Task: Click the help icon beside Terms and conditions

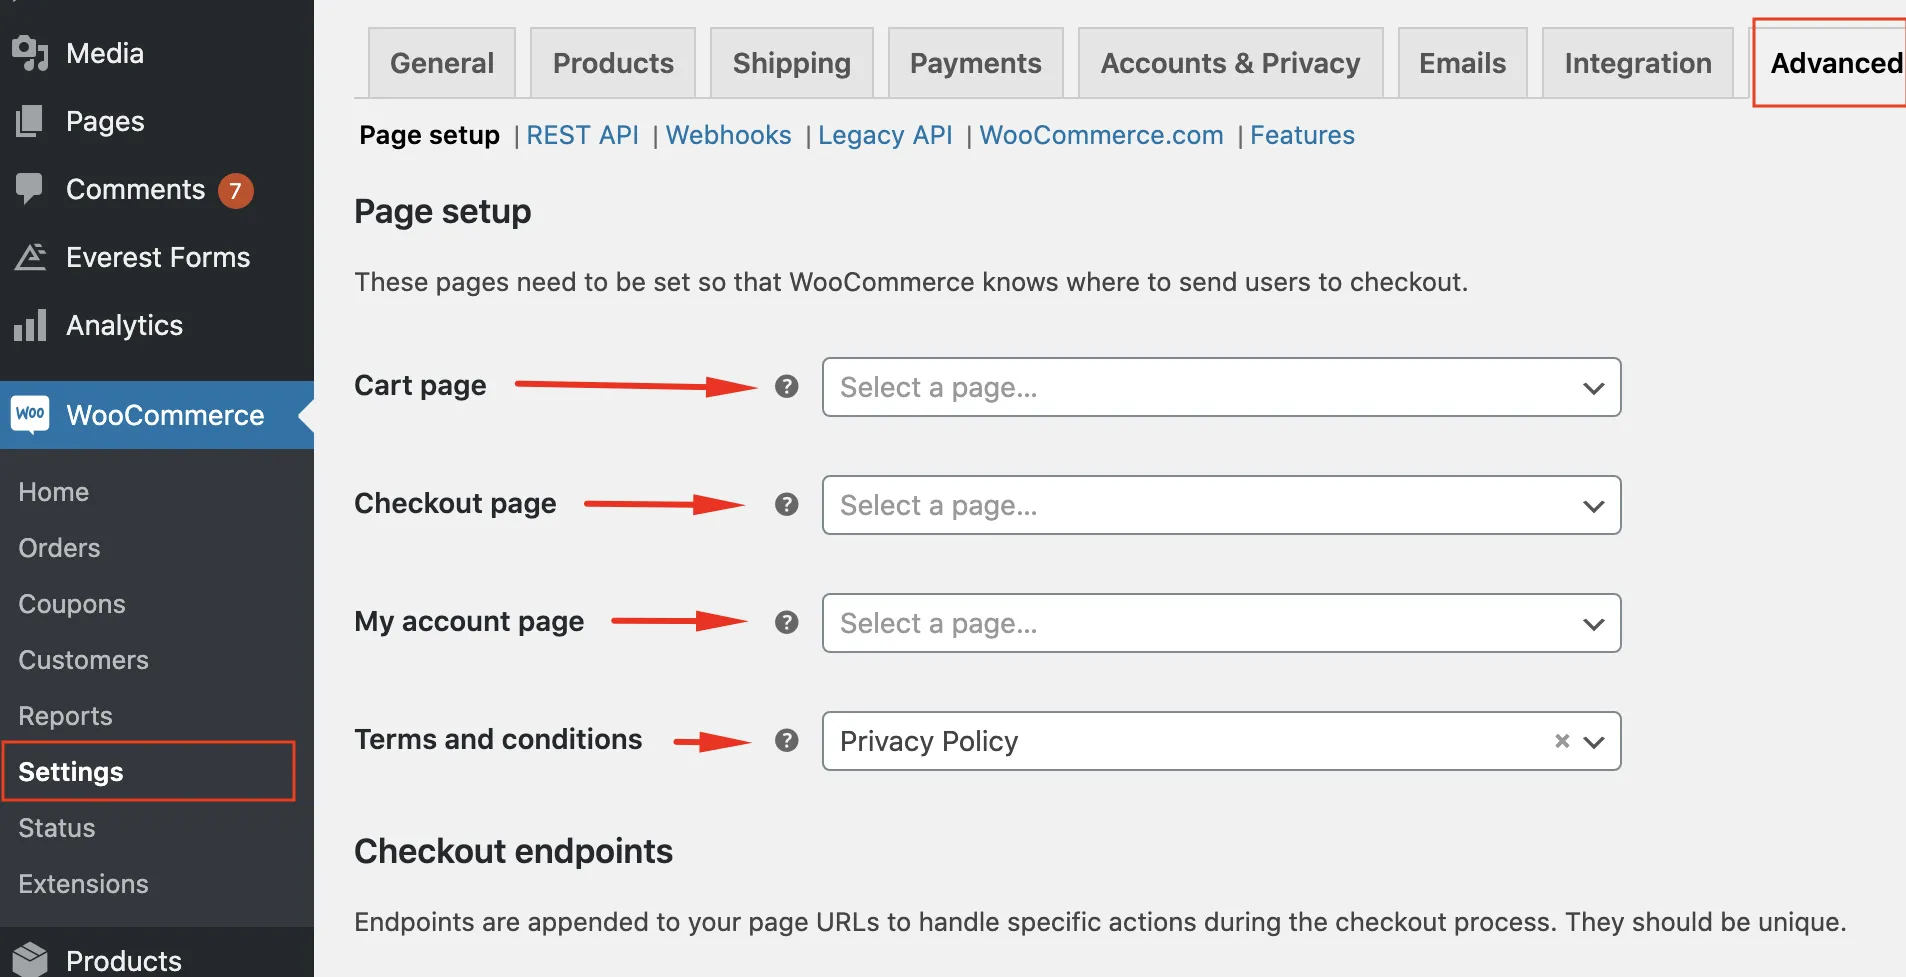Action: [787, 740]
